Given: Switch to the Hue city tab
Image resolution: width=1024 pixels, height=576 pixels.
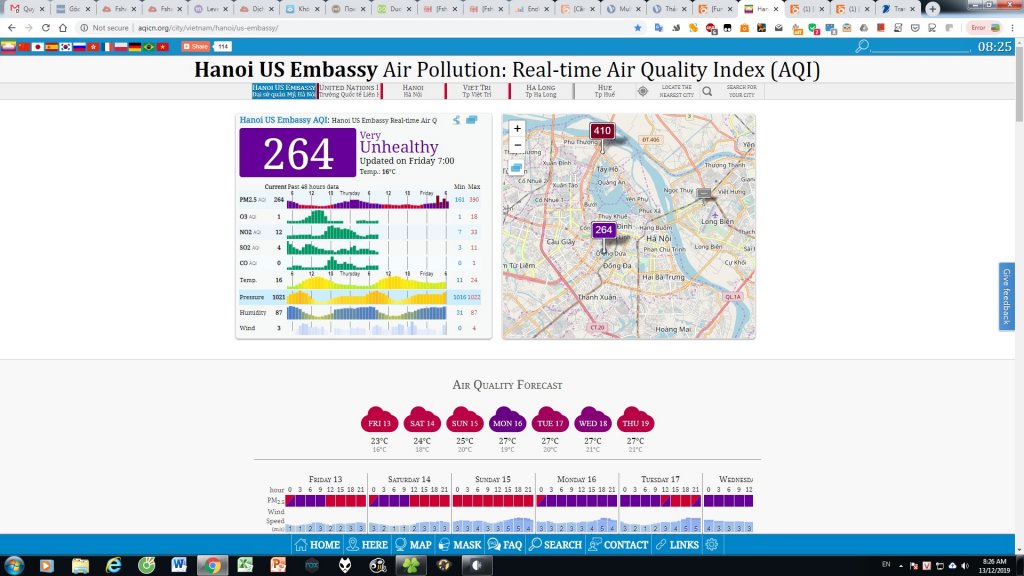Looking at the screenshot, I should pos(605,91).
